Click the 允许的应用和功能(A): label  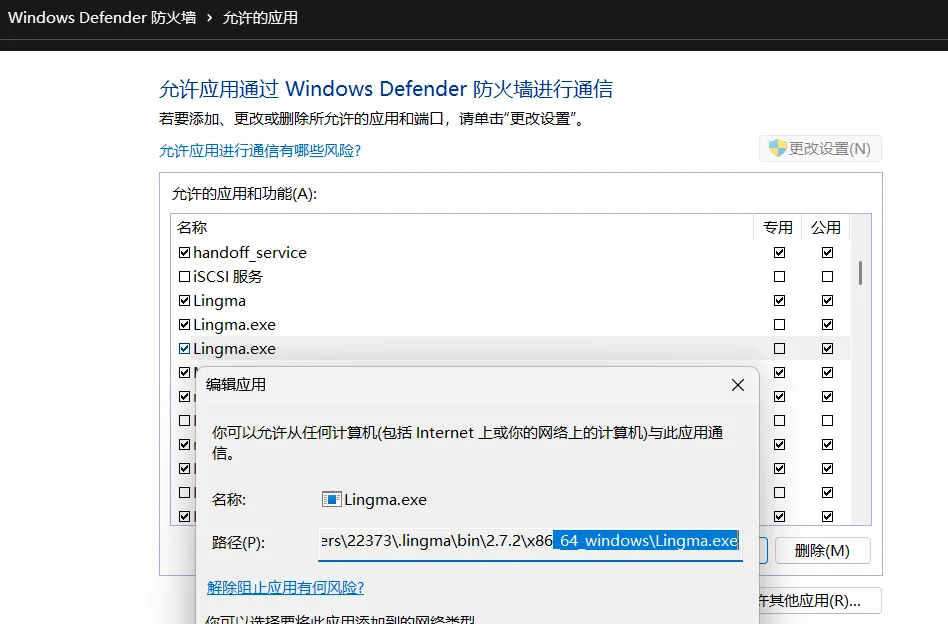tap(244, 193)
